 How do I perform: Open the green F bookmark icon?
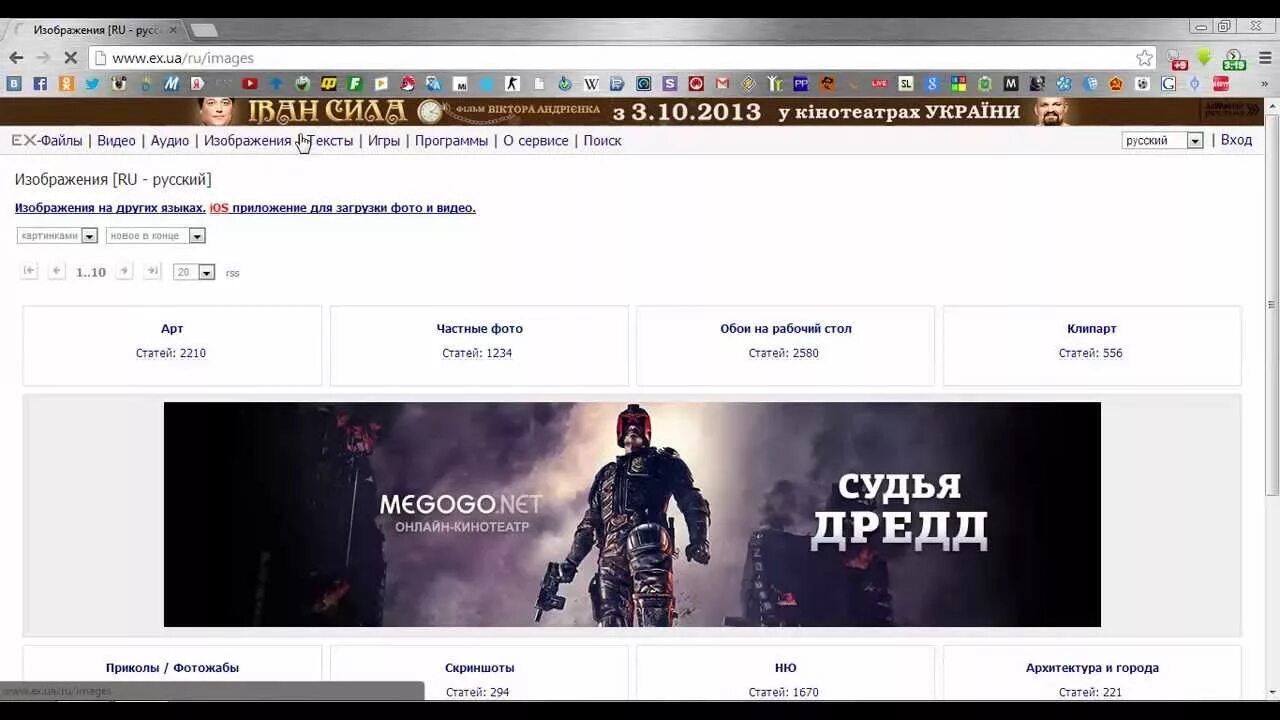click(354, 84)
